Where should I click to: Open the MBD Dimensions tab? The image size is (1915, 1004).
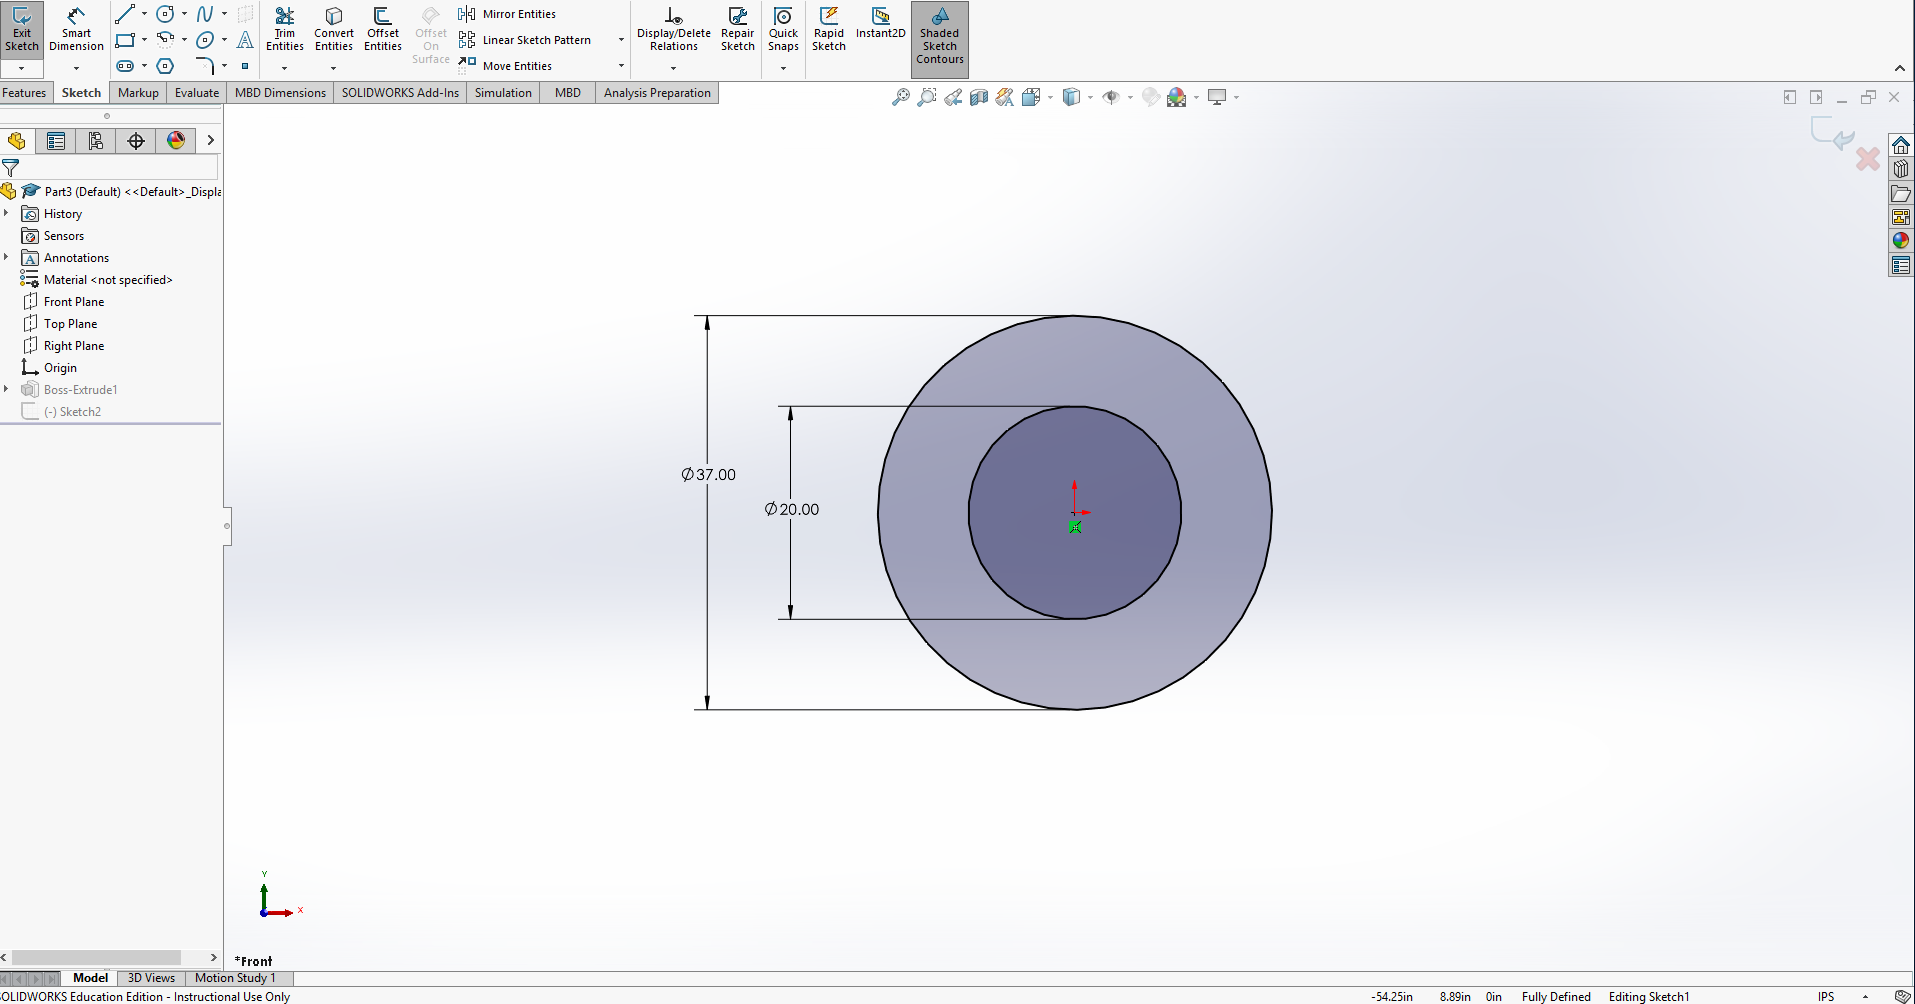coord(280,93)
